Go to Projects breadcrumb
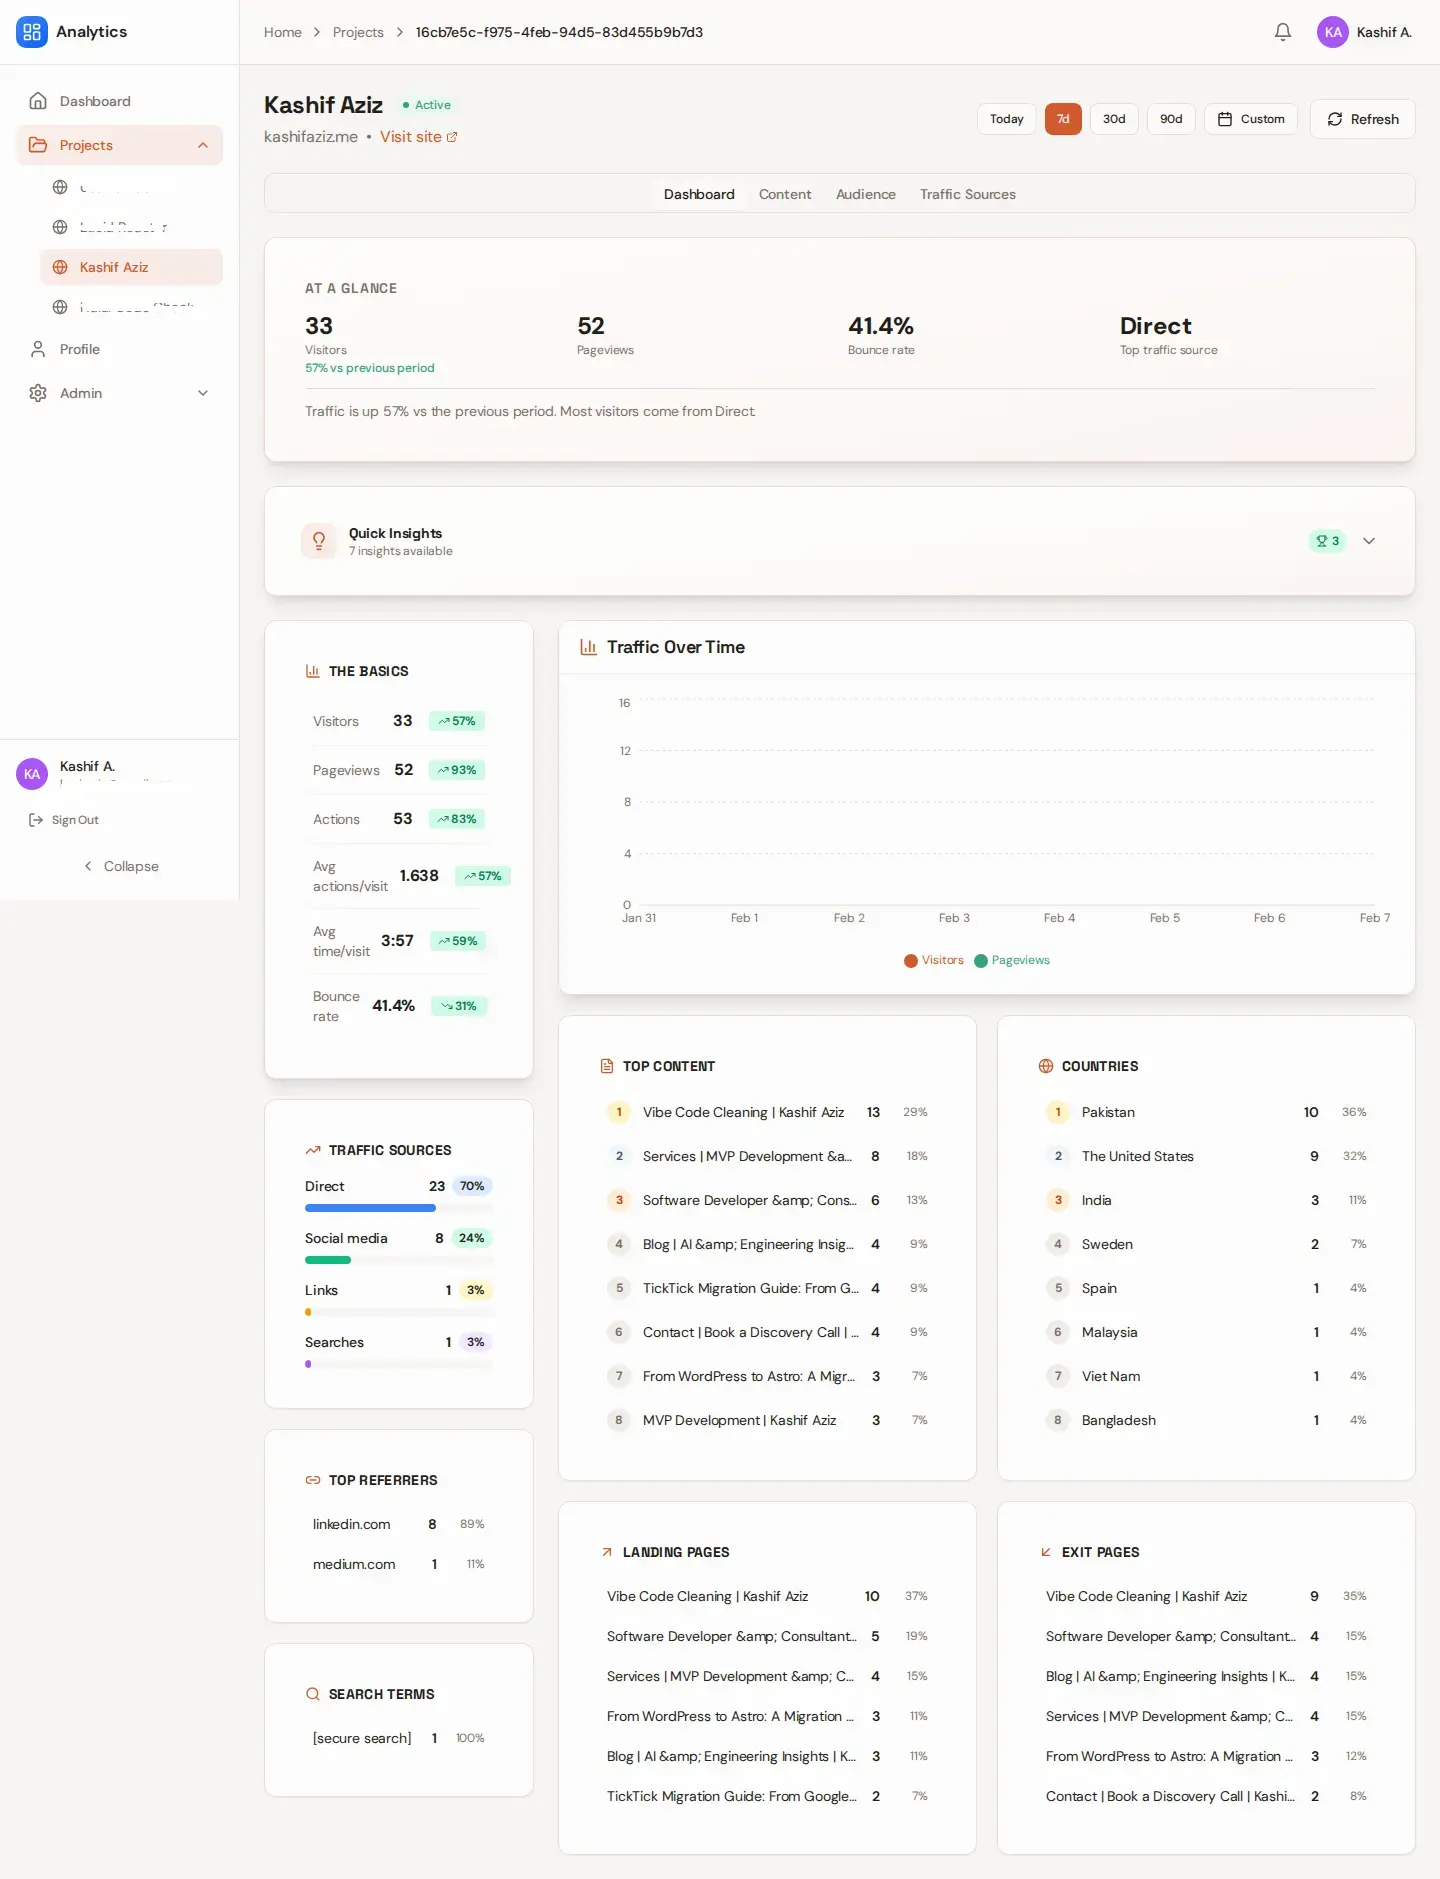 click(358, 32)
